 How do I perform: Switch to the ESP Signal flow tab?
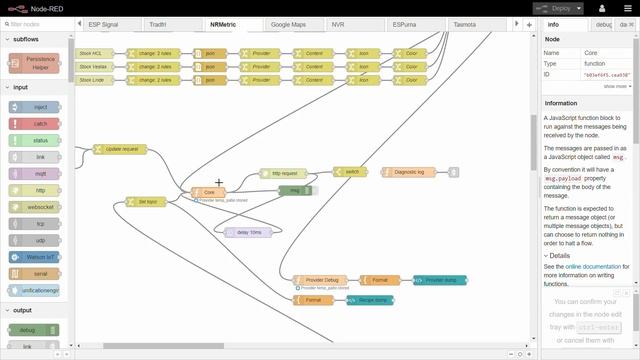point(113,25)
